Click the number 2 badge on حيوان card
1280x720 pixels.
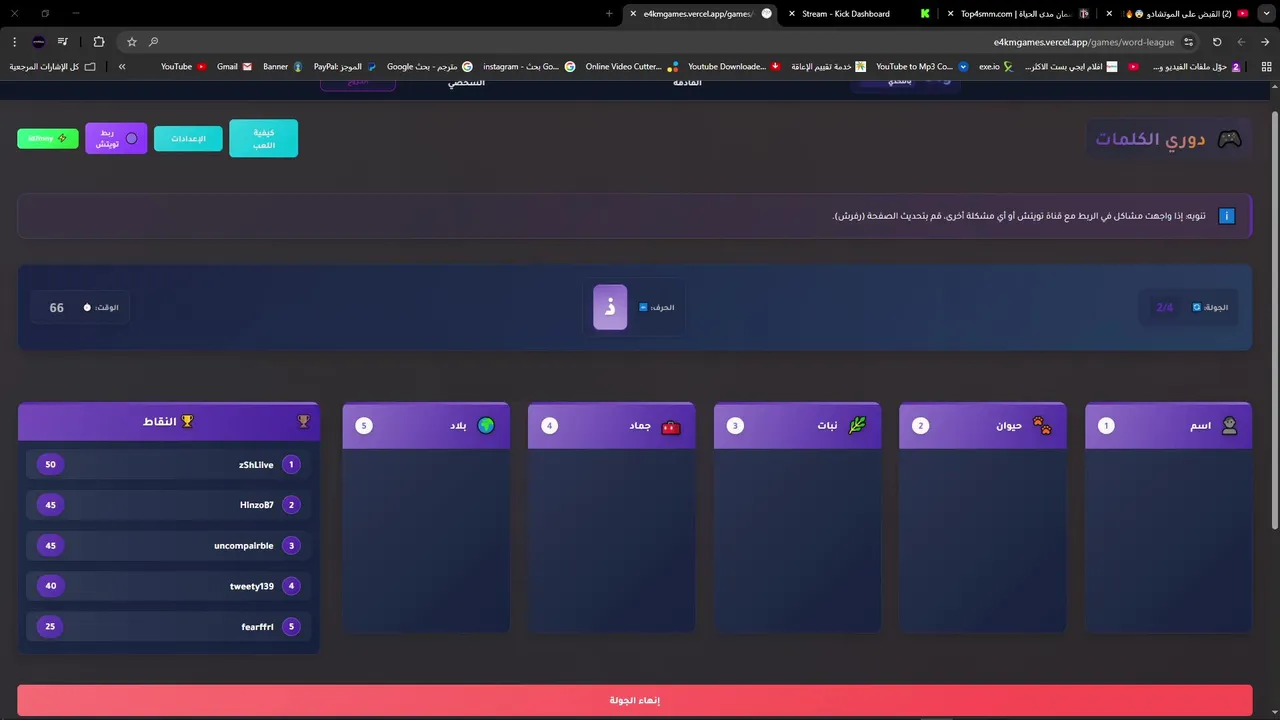pyautogui.click(x=921, y=426)
